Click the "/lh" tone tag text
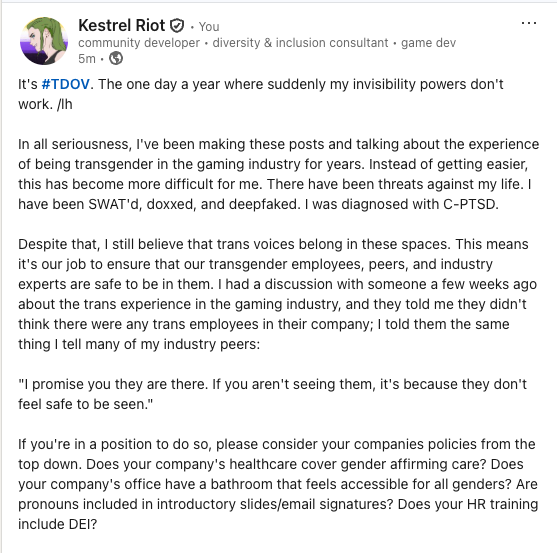557x553 pixels. [x=65, y=104]
